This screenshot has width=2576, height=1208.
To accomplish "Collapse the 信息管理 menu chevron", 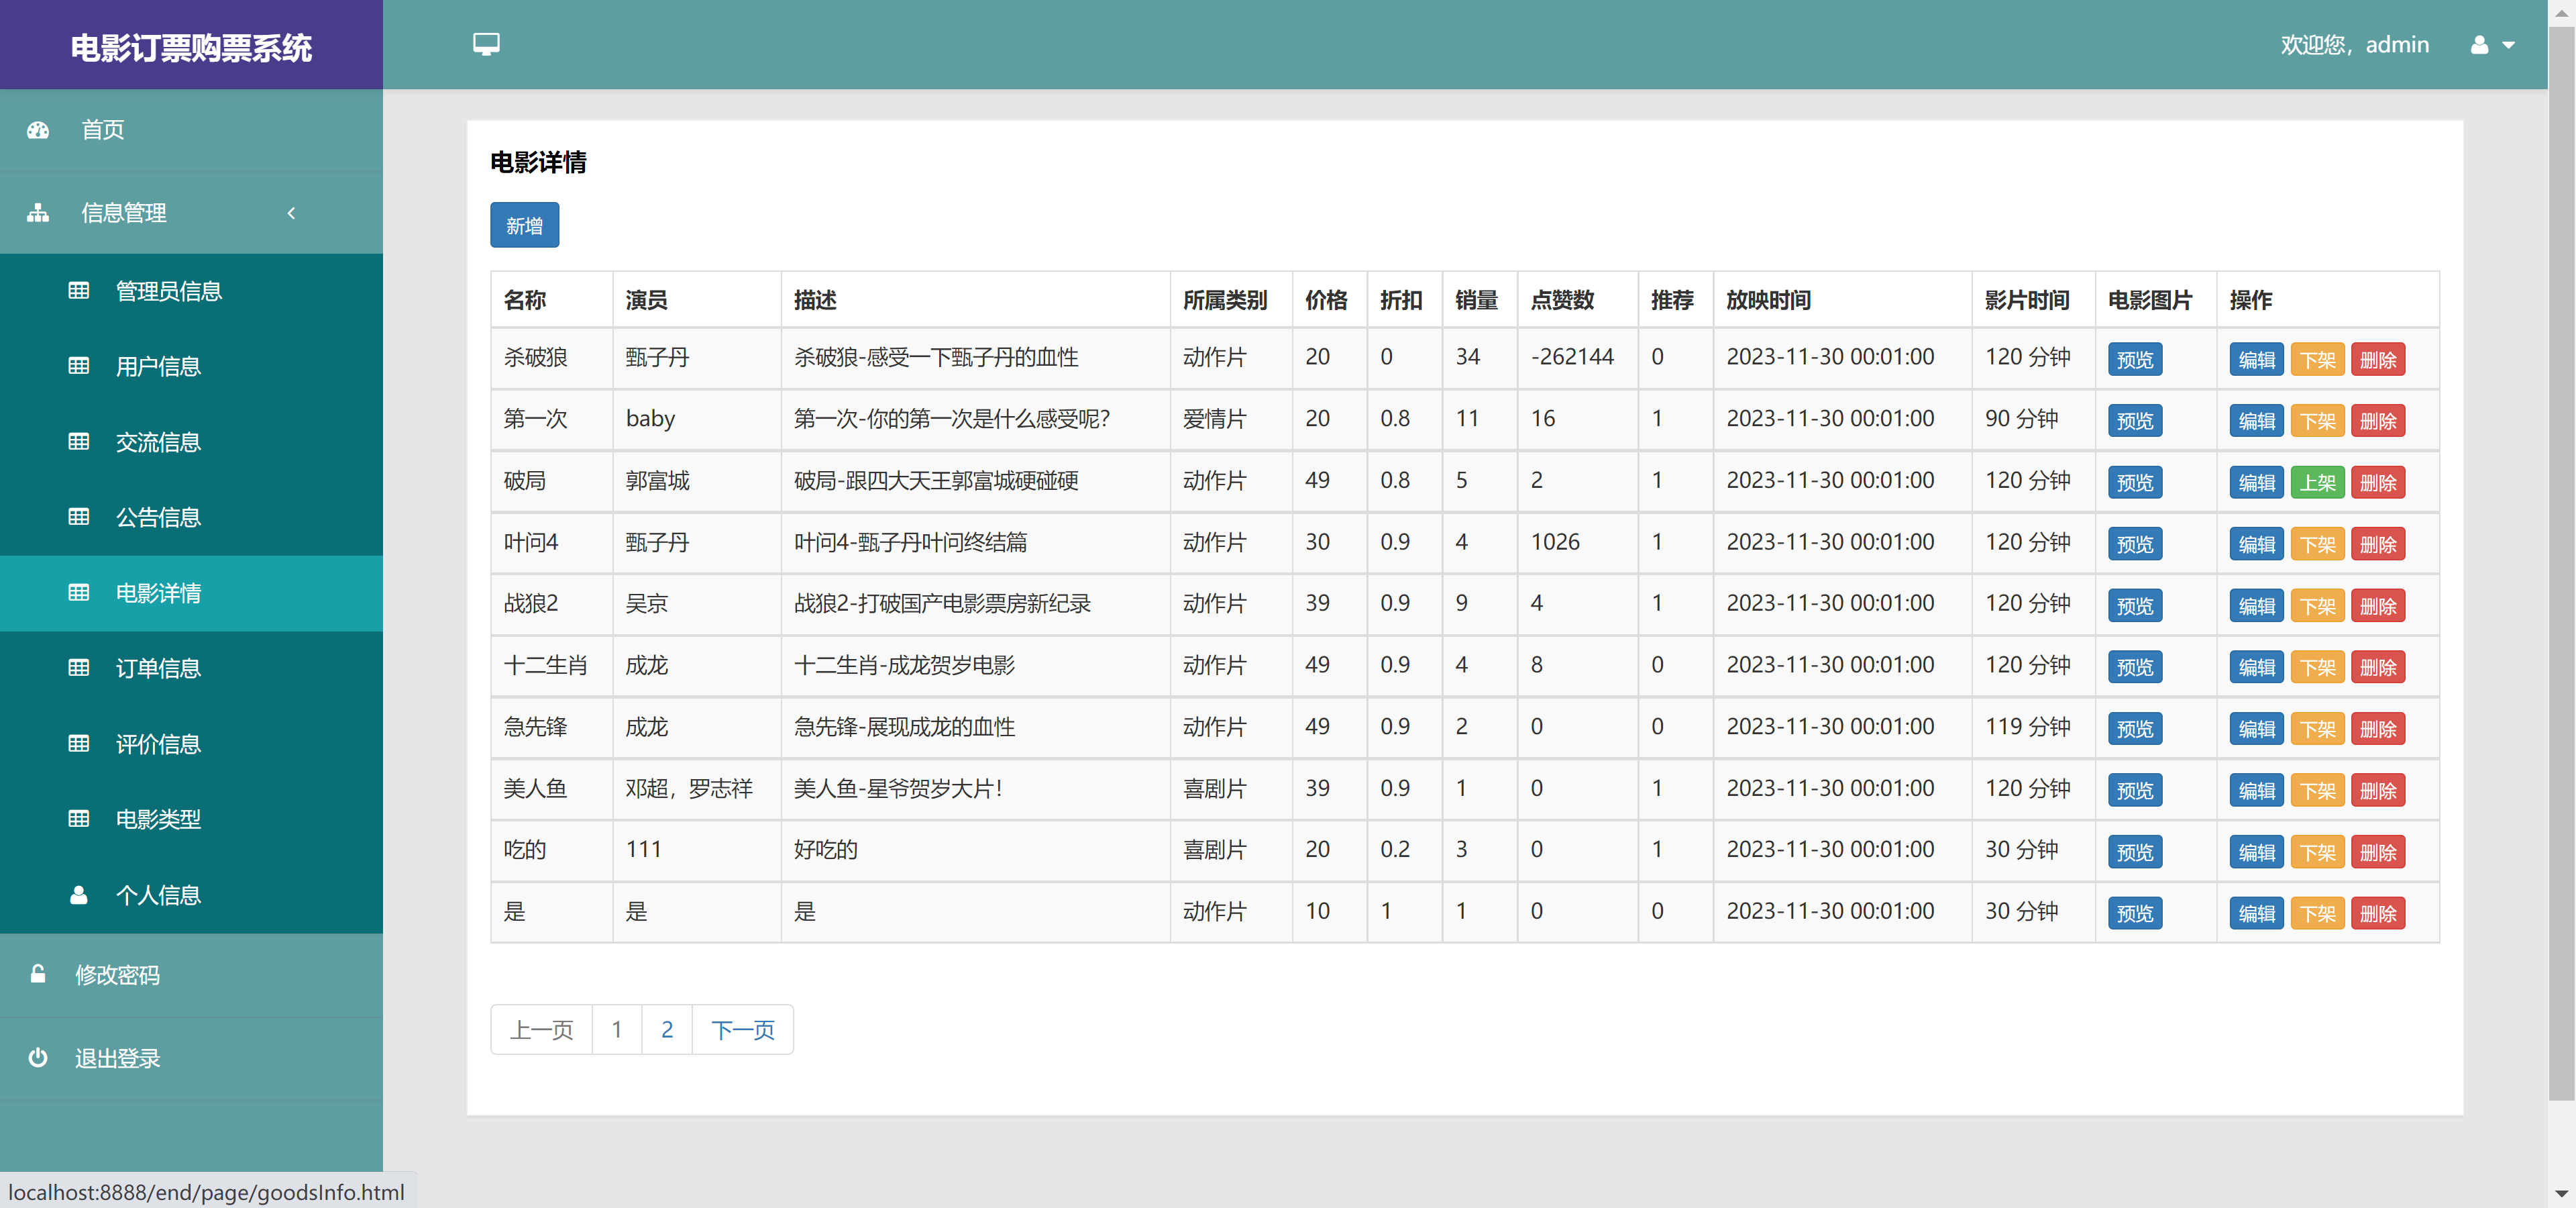I will pyautogui.click(x=291, y=213).
